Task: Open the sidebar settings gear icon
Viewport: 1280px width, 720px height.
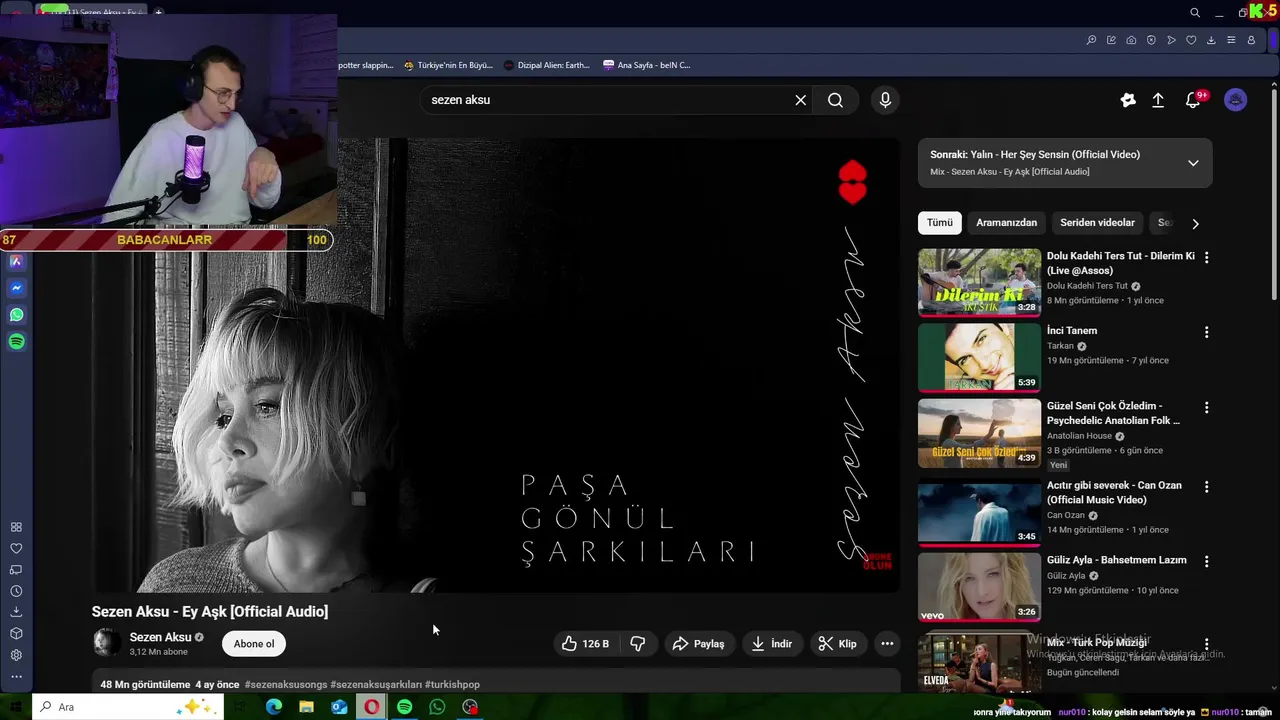Action: pos(16,656)
